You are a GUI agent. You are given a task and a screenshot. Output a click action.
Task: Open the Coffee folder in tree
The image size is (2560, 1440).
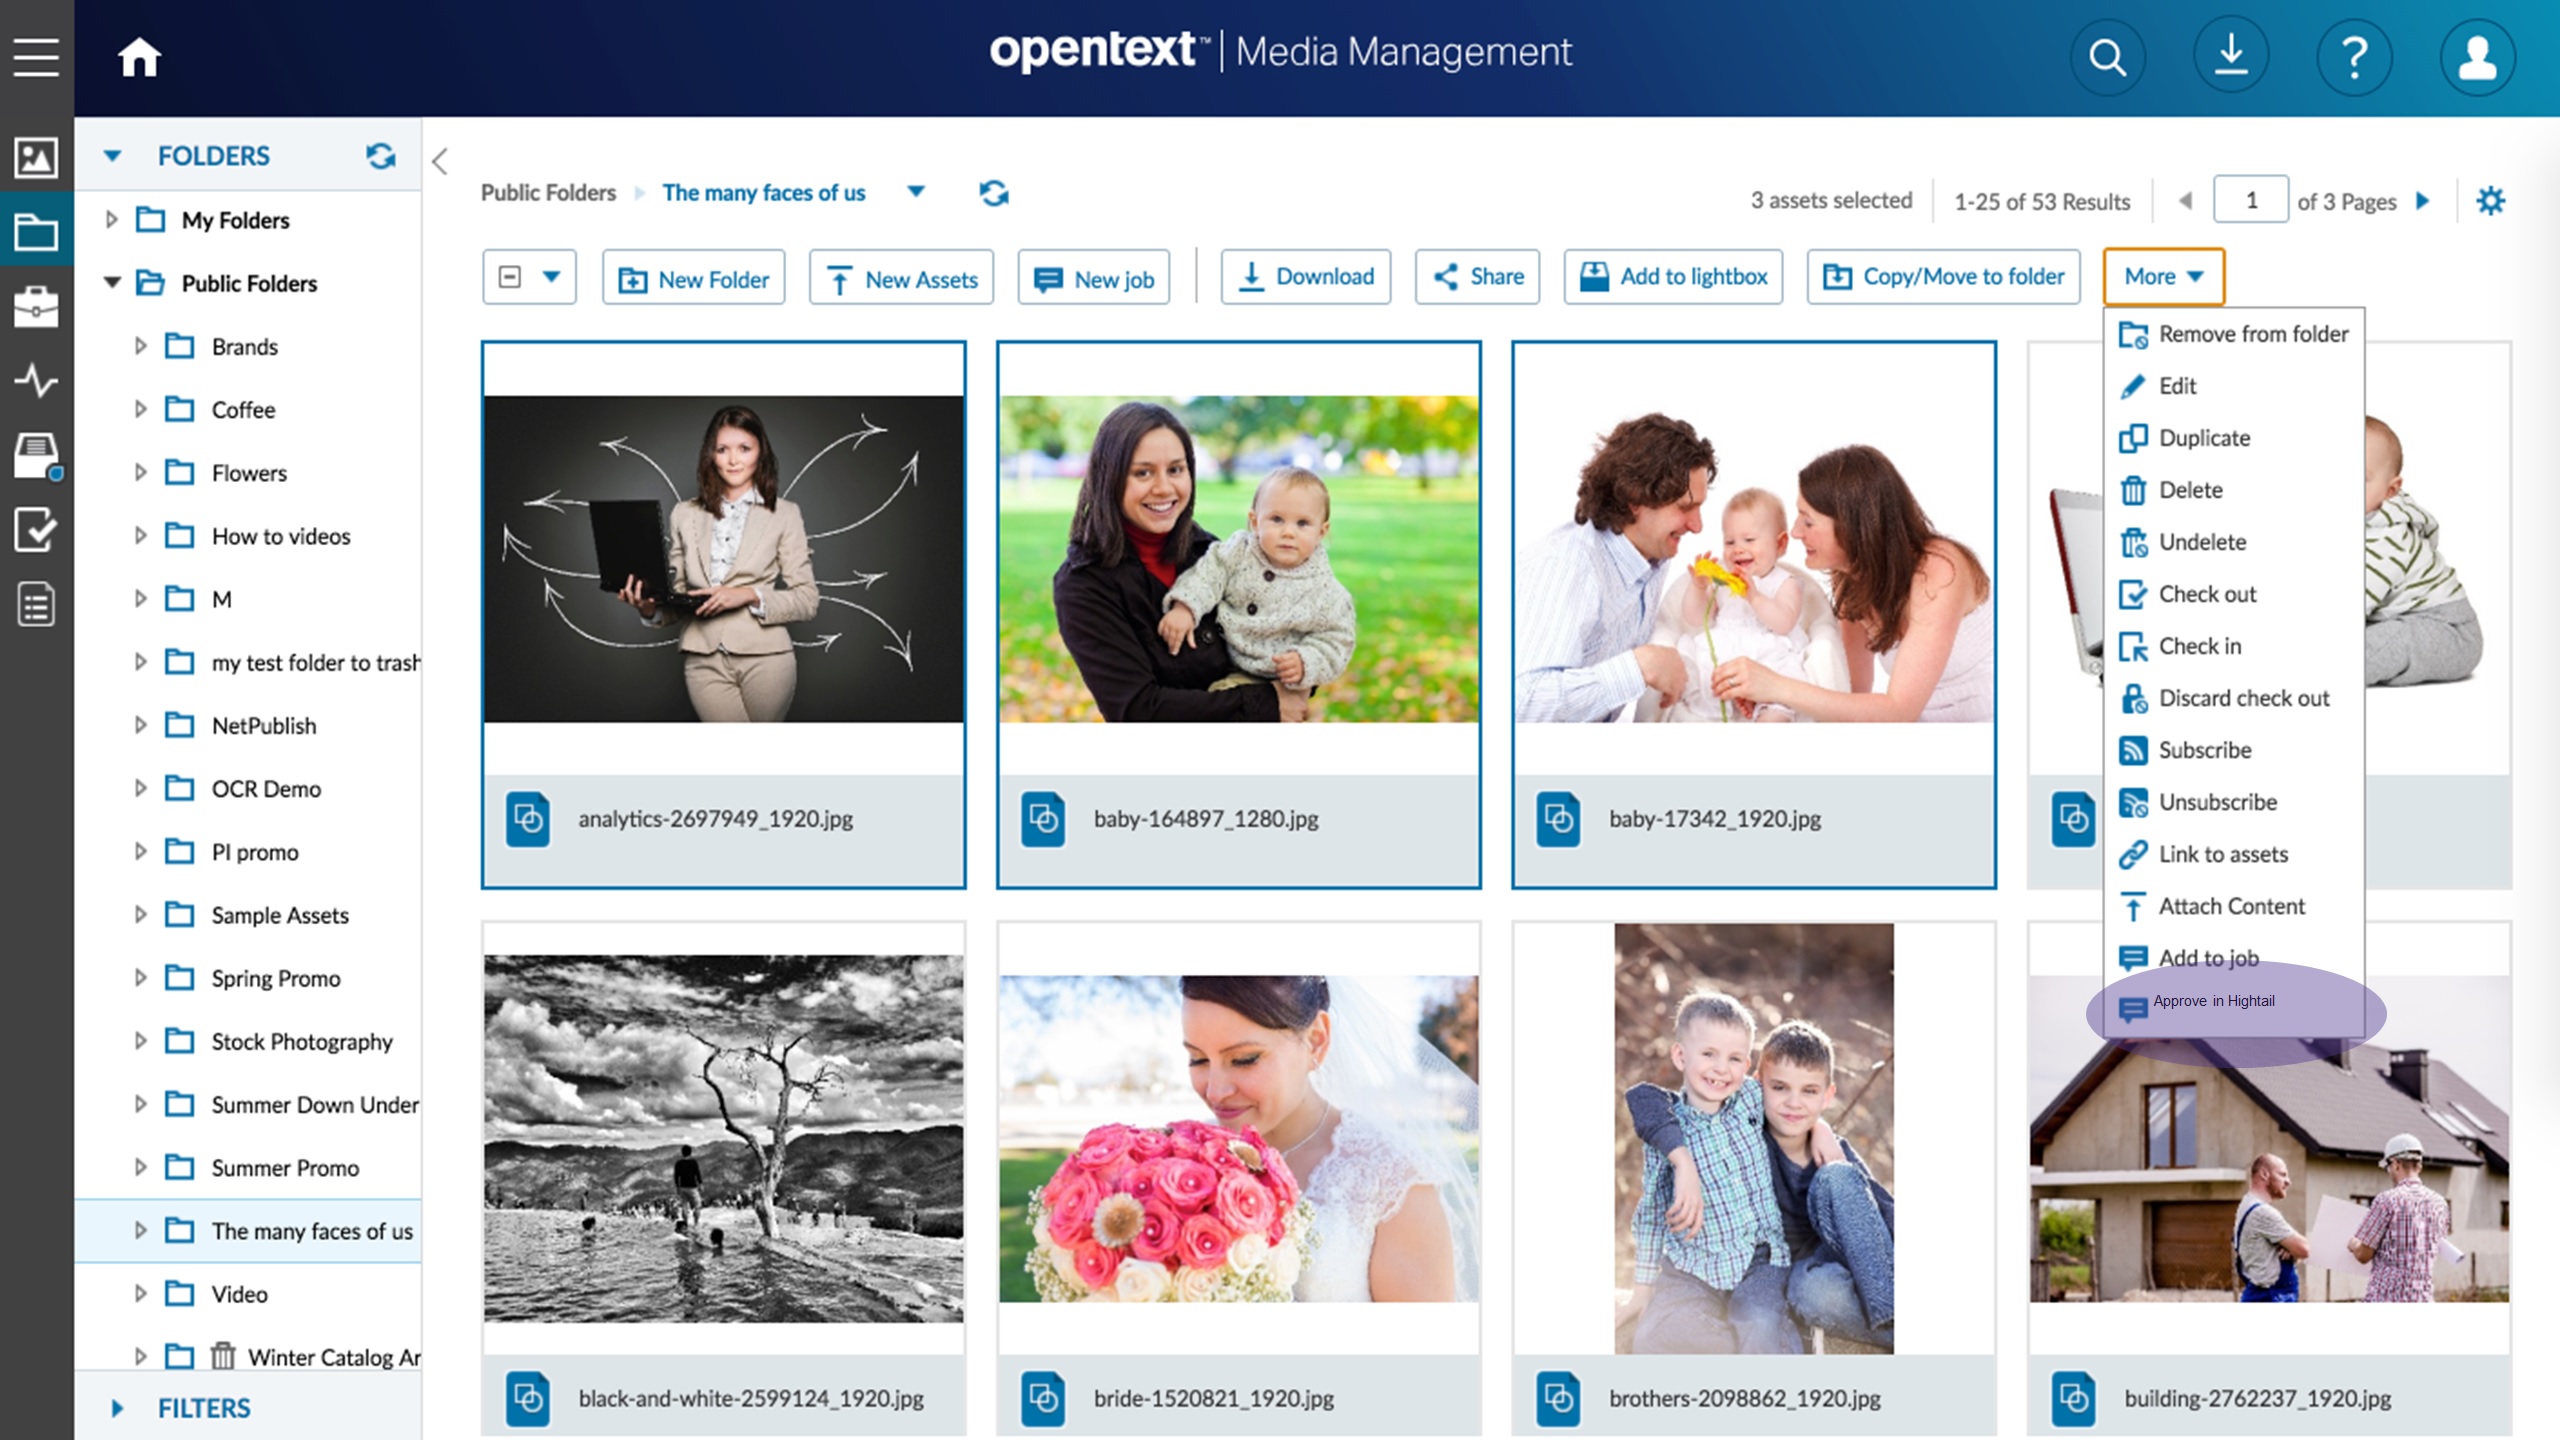pyautogui.click(x=243, y=410)
